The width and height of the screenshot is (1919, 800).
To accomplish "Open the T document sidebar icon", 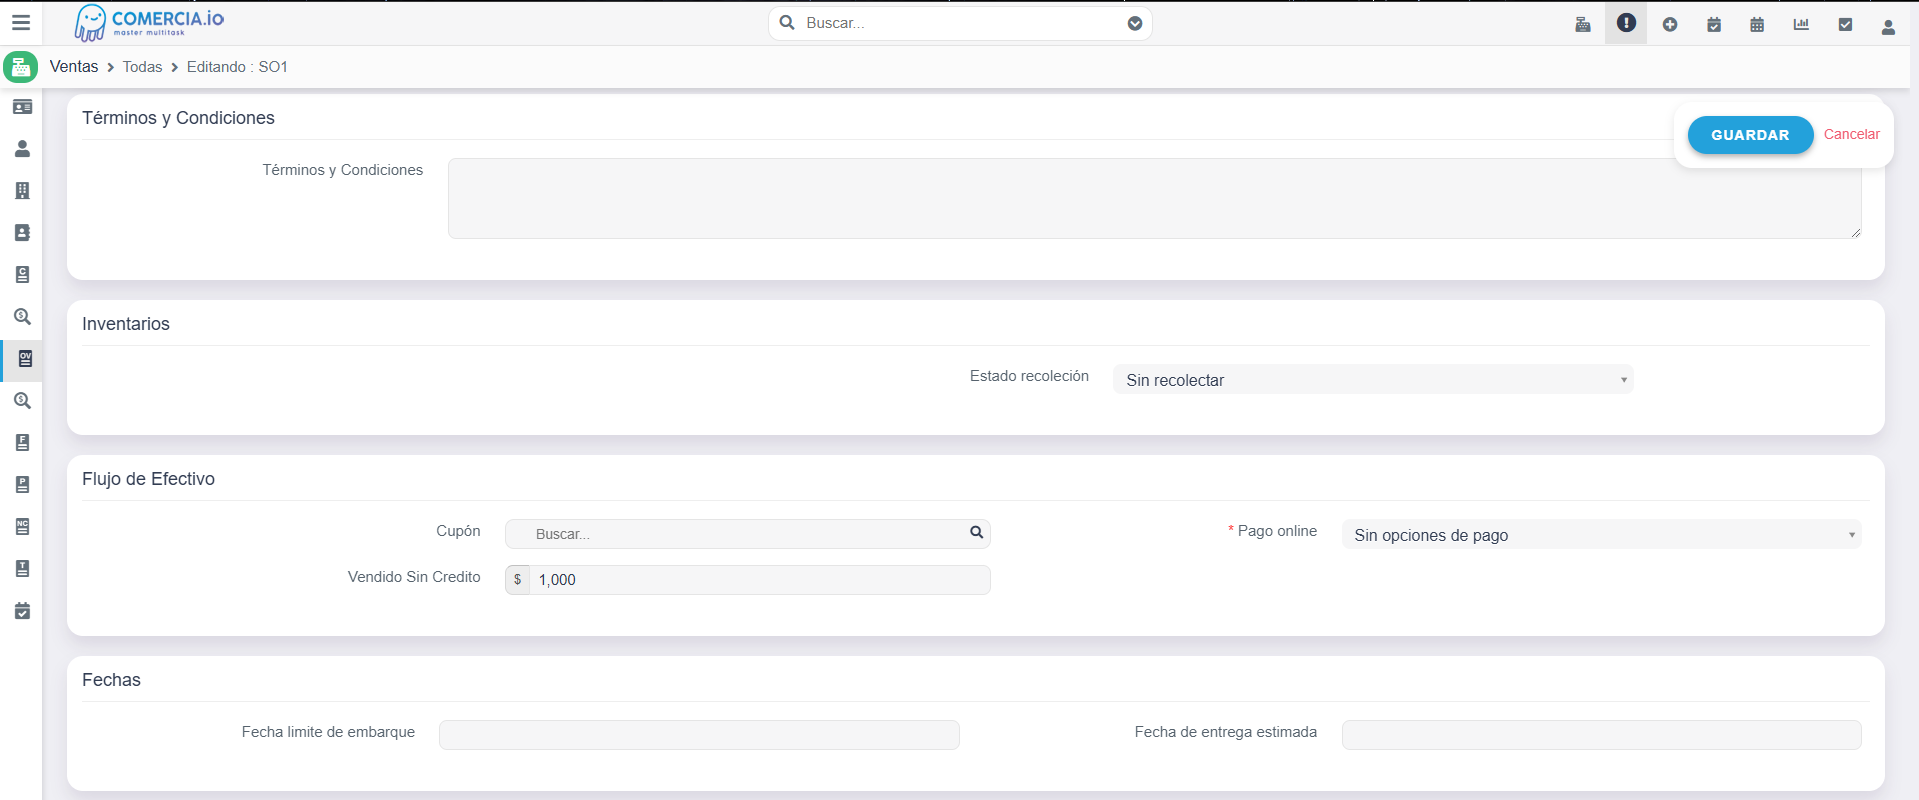I will (x=22, y=569).
